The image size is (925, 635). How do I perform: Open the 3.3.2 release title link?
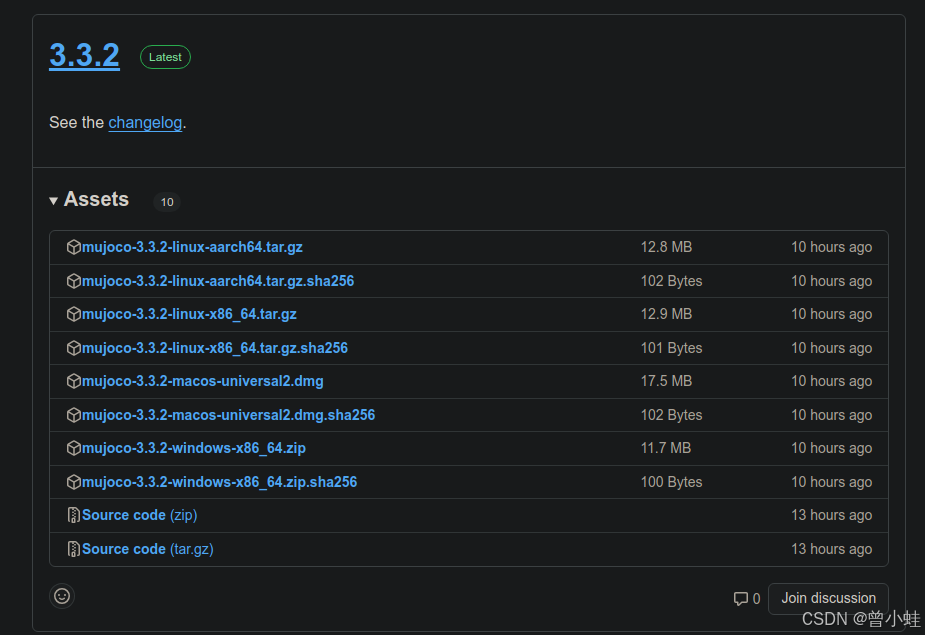coord(84,55)
